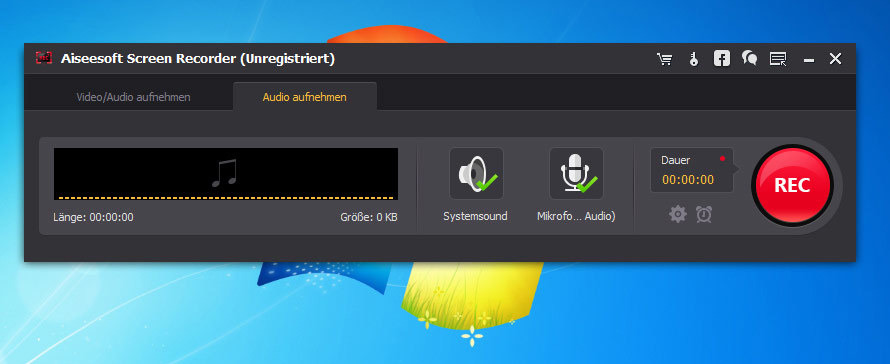Click the window title Aiseesoft Screen Recorder
The width and height of the screenshot is (890, 364).
(x=198, y=58)
